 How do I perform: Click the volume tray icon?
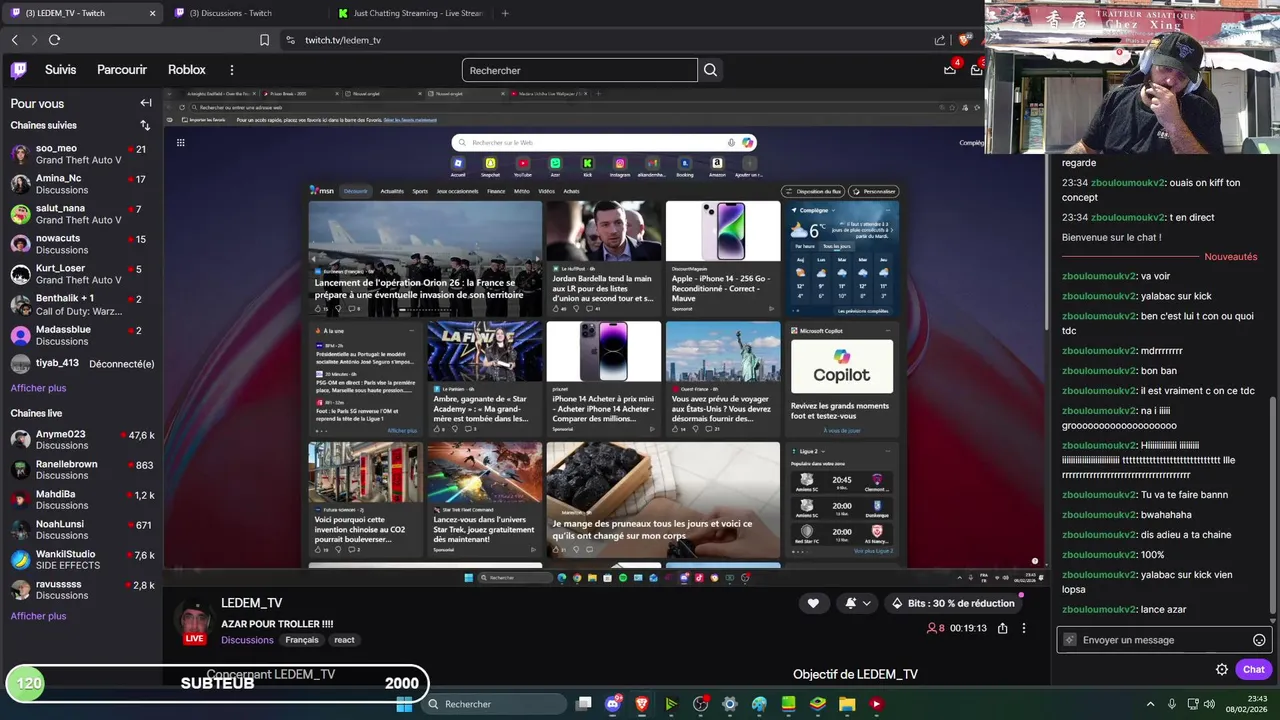pos(1211,704)
